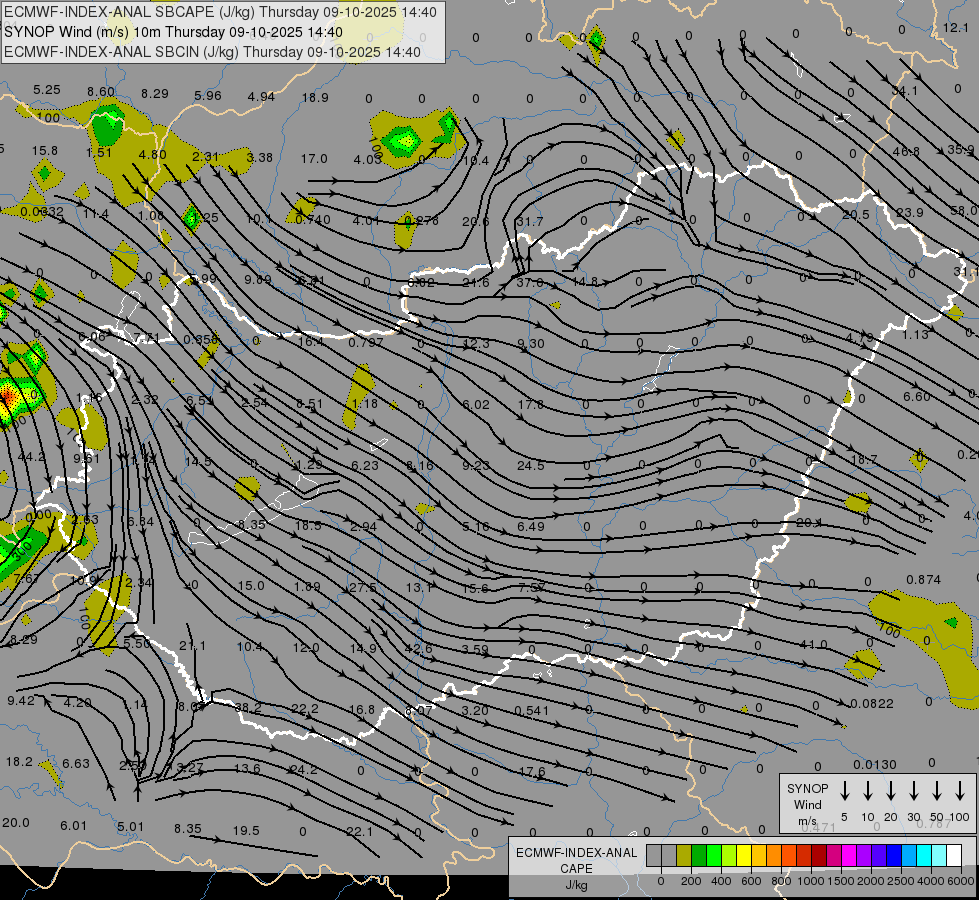Image resolution: width=979 pixels, height=900 pixels.
Task: Click the bright cyan CAPE legend swatch
Action: coord(924,856)
